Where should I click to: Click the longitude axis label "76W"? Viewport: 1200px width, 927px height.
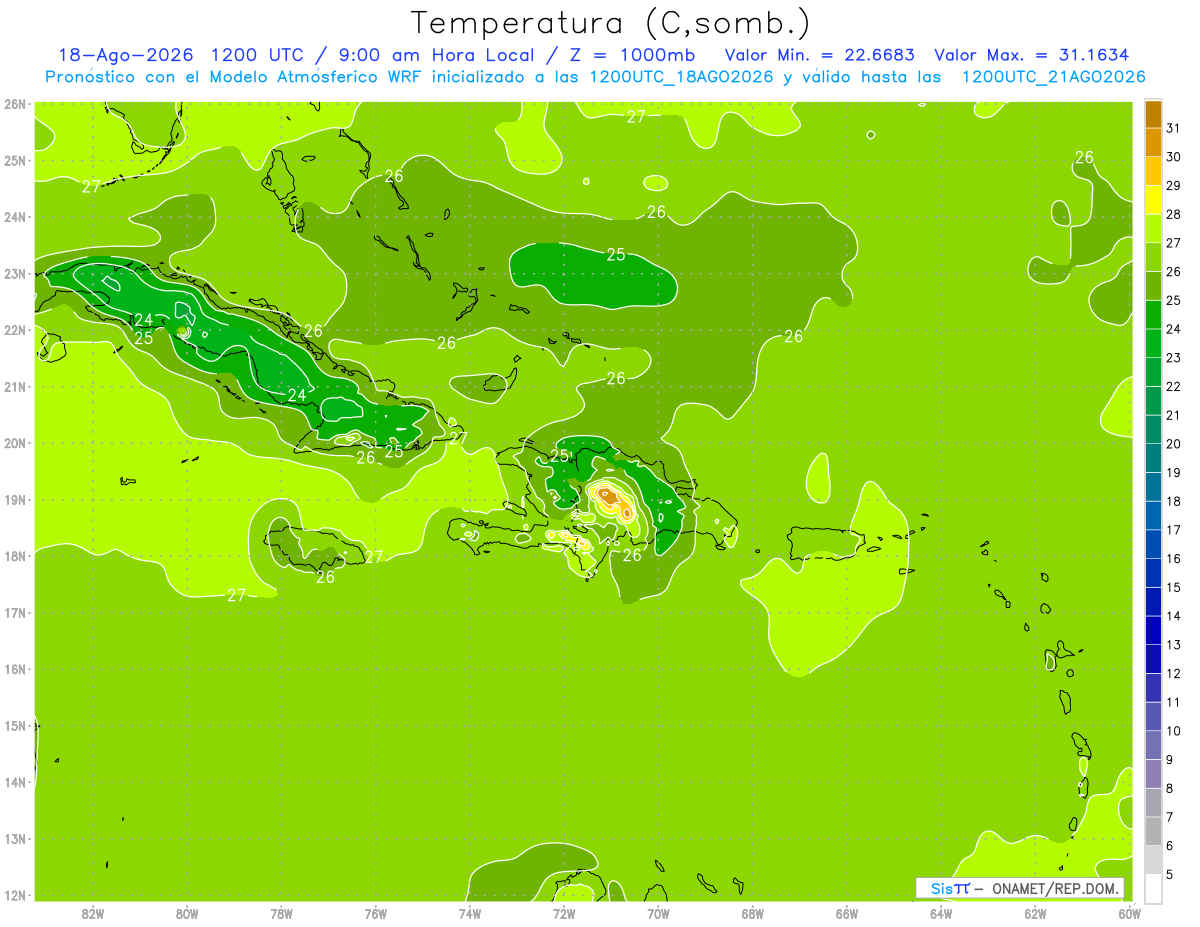[x=375, y=913]
